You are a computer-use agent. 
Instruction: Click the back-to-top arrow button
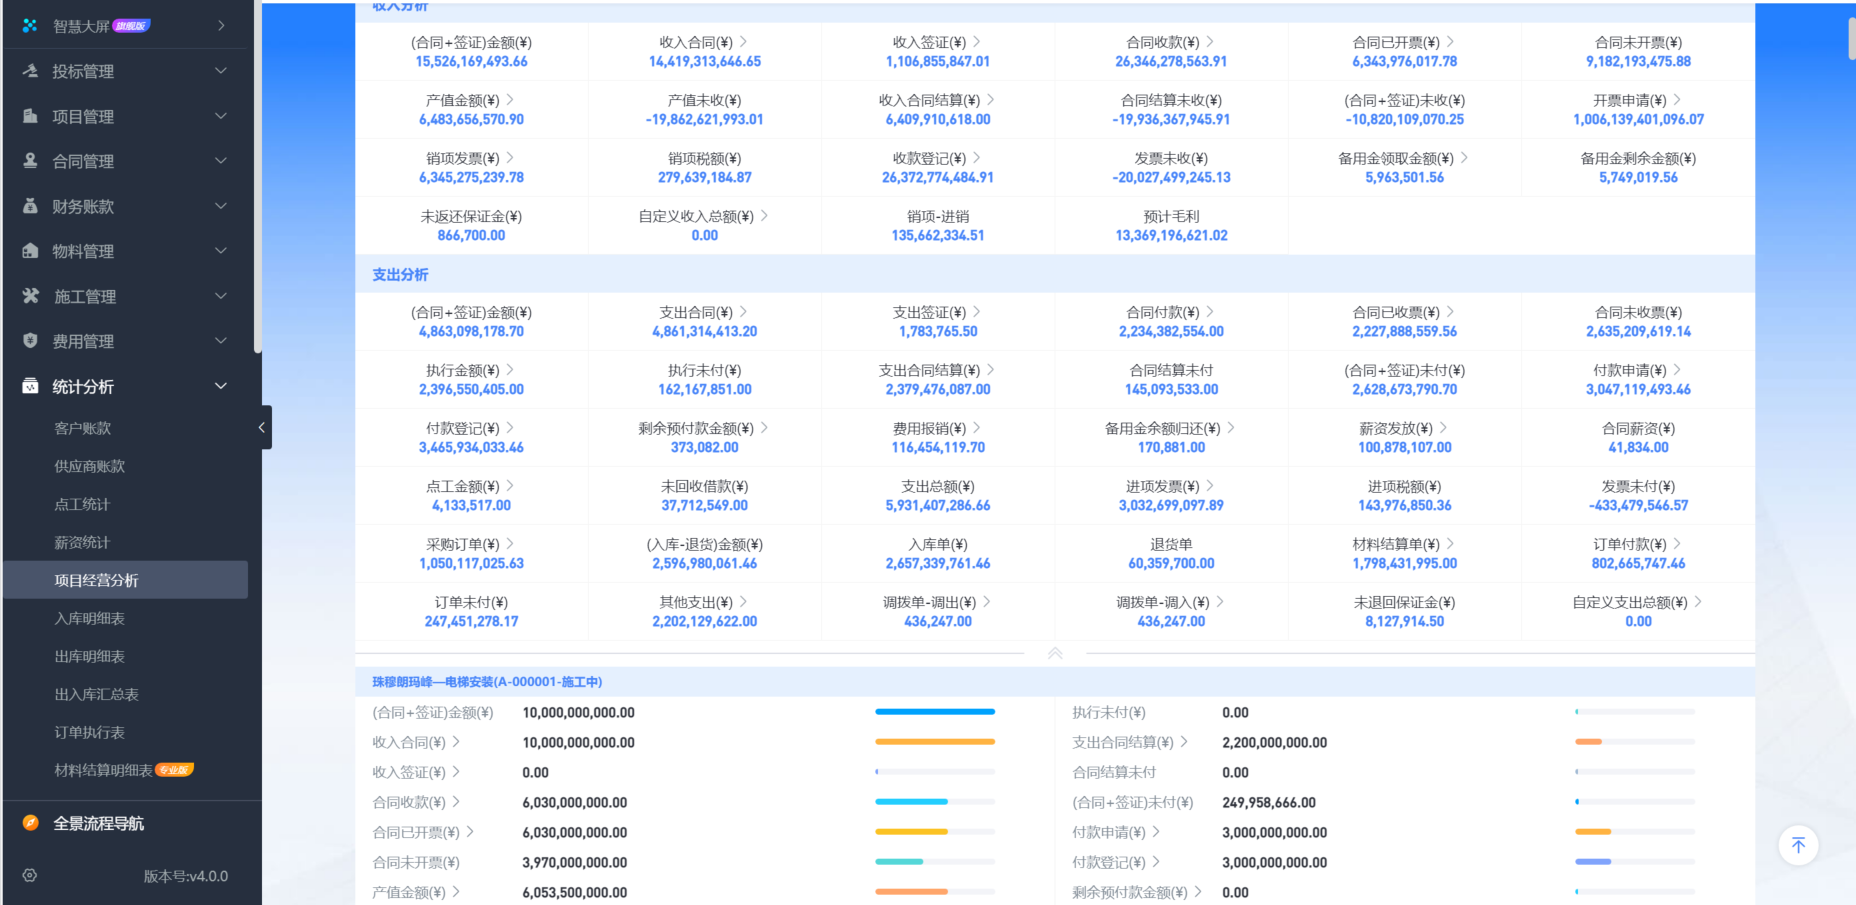[x=1797, y=846]
